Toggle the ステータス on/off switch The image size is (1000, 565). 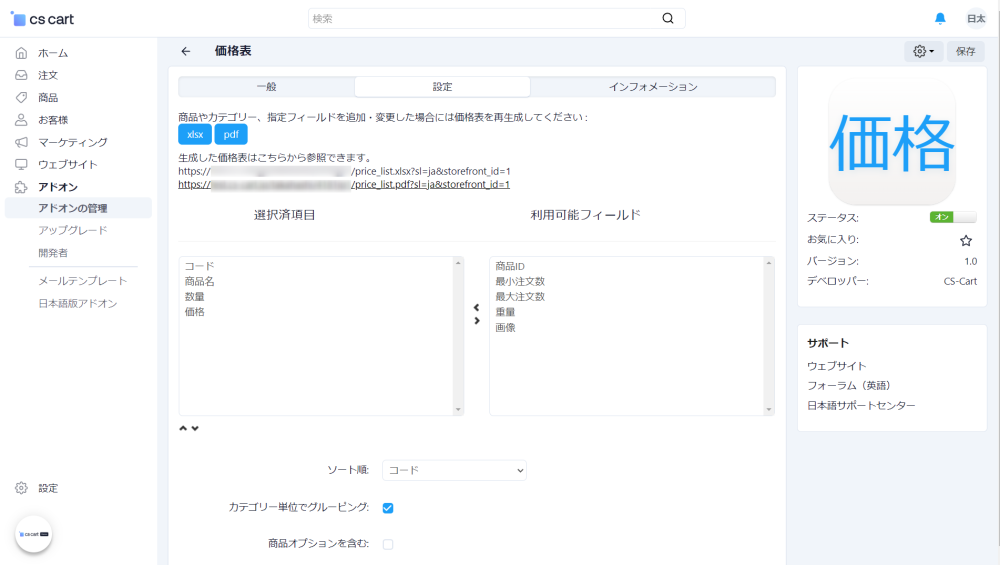953,217
